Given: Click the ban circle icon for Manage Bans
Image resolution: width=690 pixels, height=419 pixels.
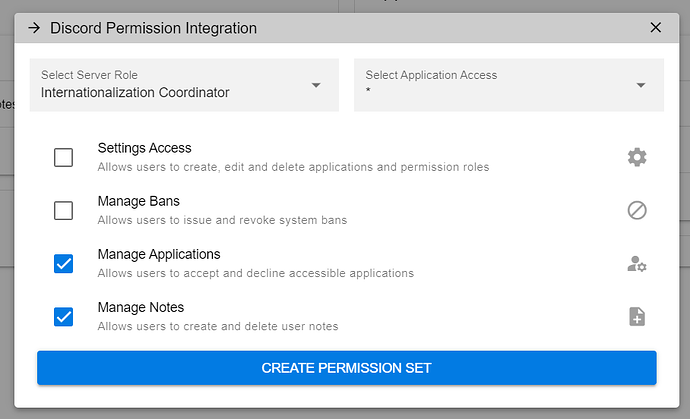Looking at the screenshot, I should pyautogui.click(x=637, y=210).
